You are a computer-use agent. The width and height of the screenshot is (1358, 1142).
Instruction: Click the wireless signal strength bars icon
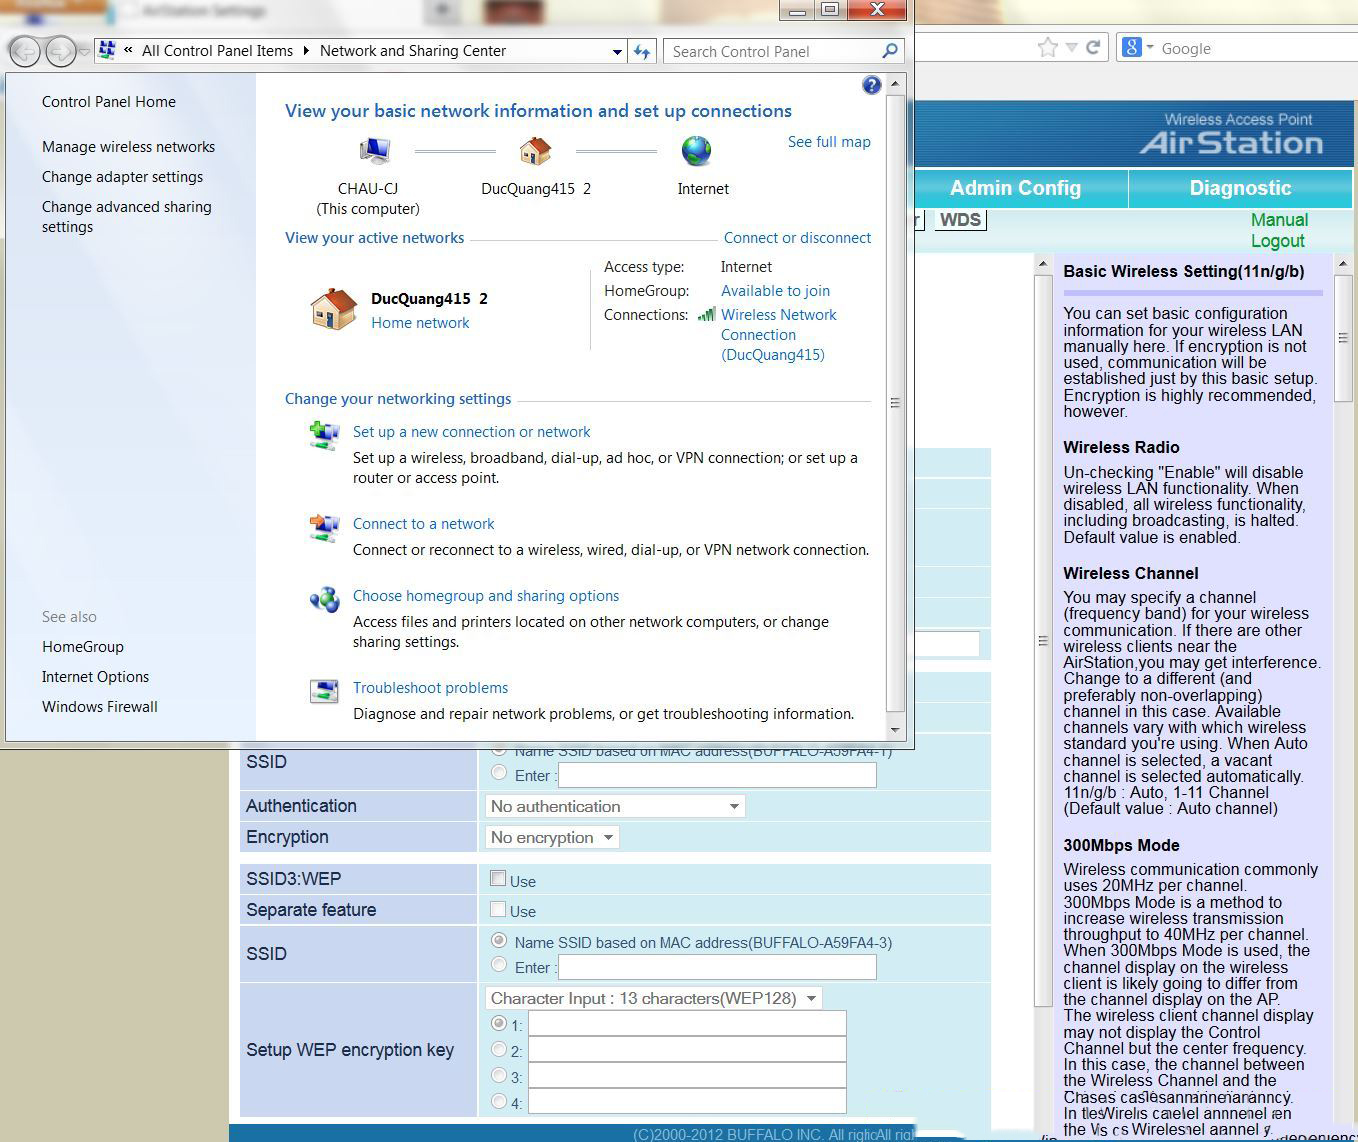[706, 314]
